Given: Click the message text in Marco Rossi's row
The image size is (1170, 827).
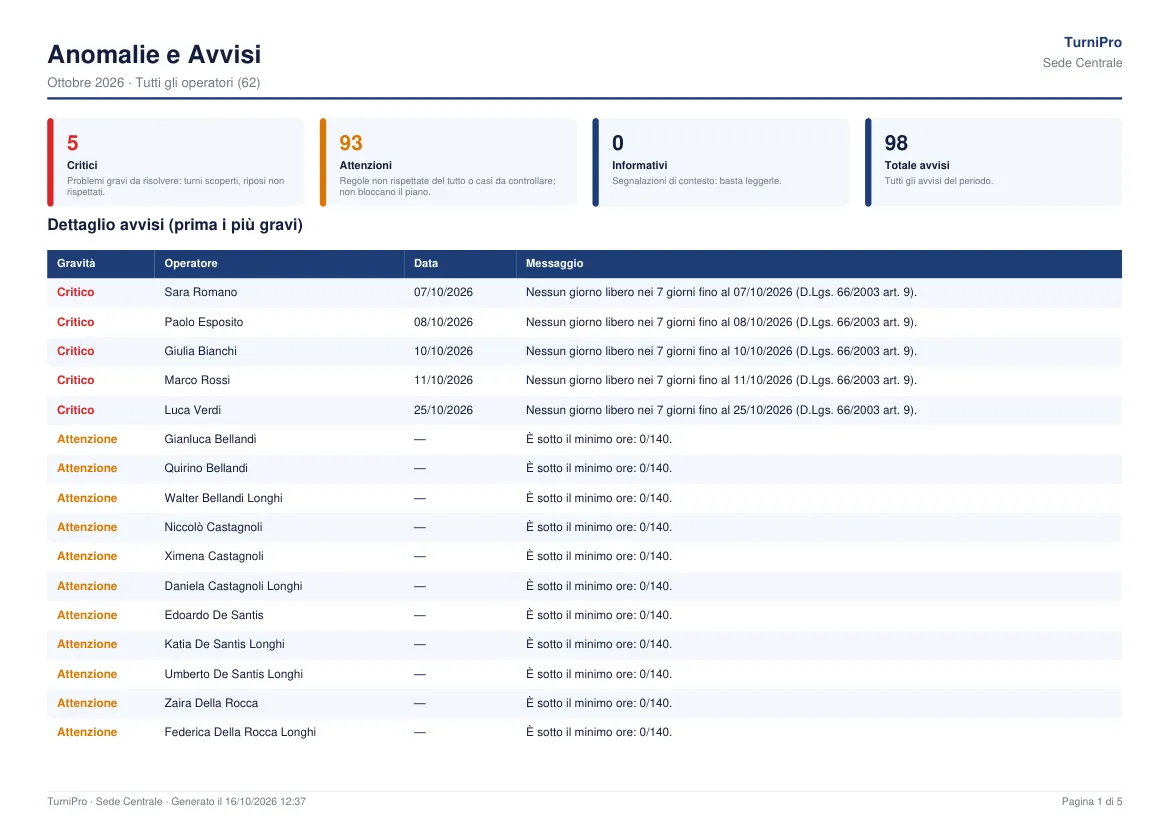Looking at the screenshot, I should click(722, 381).
